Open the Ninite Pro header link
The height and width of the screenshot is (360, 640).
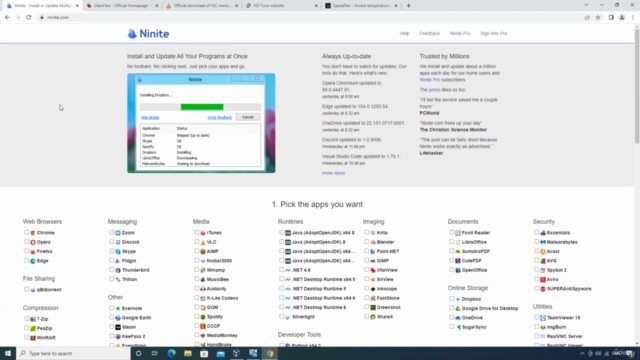tap(460, 33)
